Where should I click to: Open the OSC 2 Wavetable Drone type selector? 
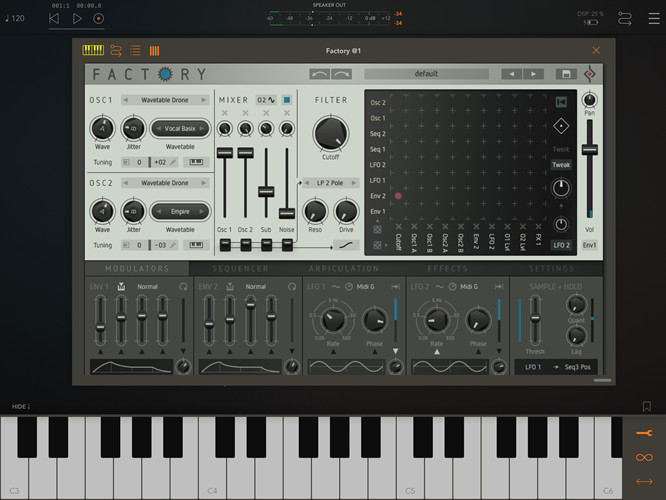click(165, 183)
